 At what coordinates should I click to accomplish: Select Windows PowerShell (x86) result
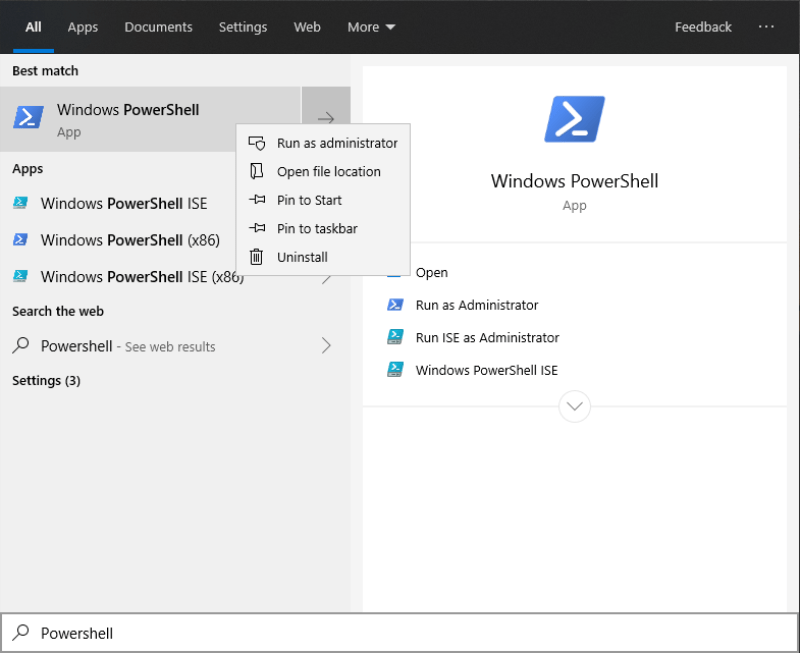click(x=130, y=240)
